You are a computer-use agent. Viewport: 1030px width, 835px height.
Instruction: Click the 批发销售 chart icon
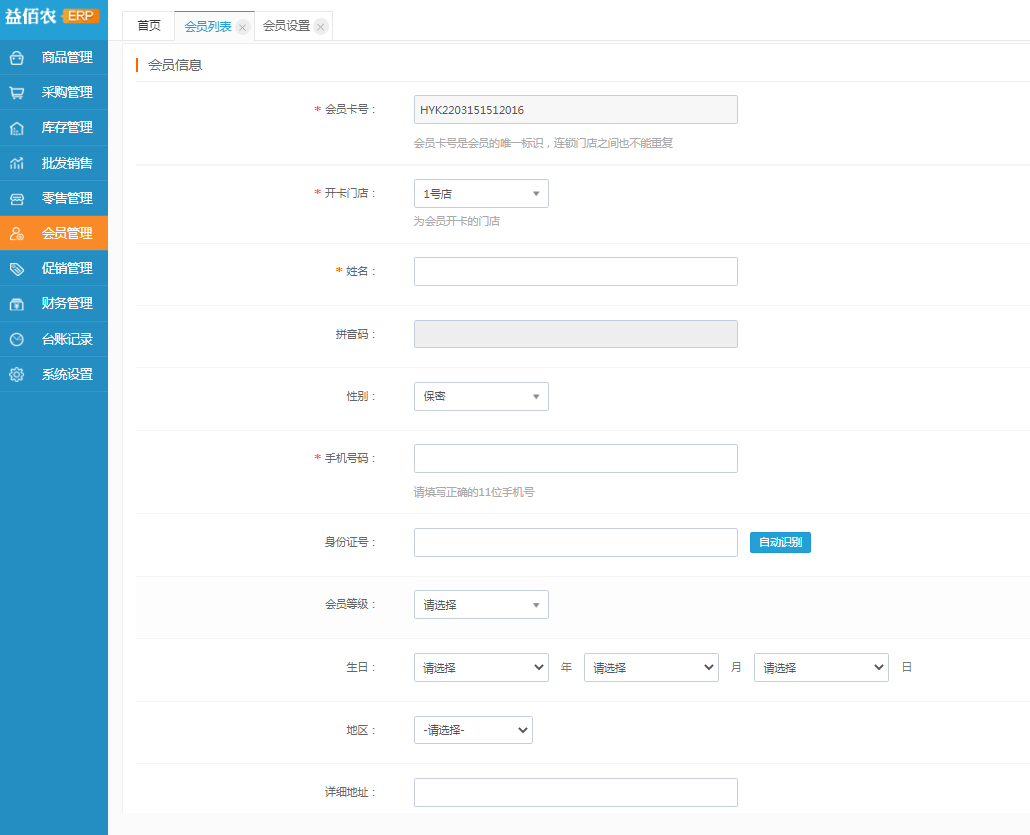17,163
